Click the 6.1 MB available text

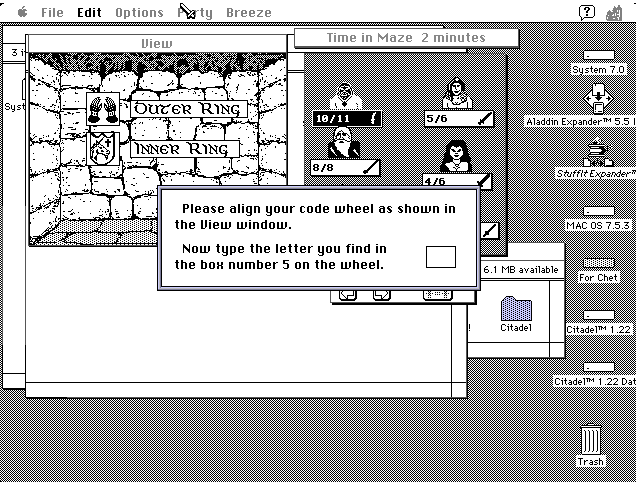tap(521, 270)
